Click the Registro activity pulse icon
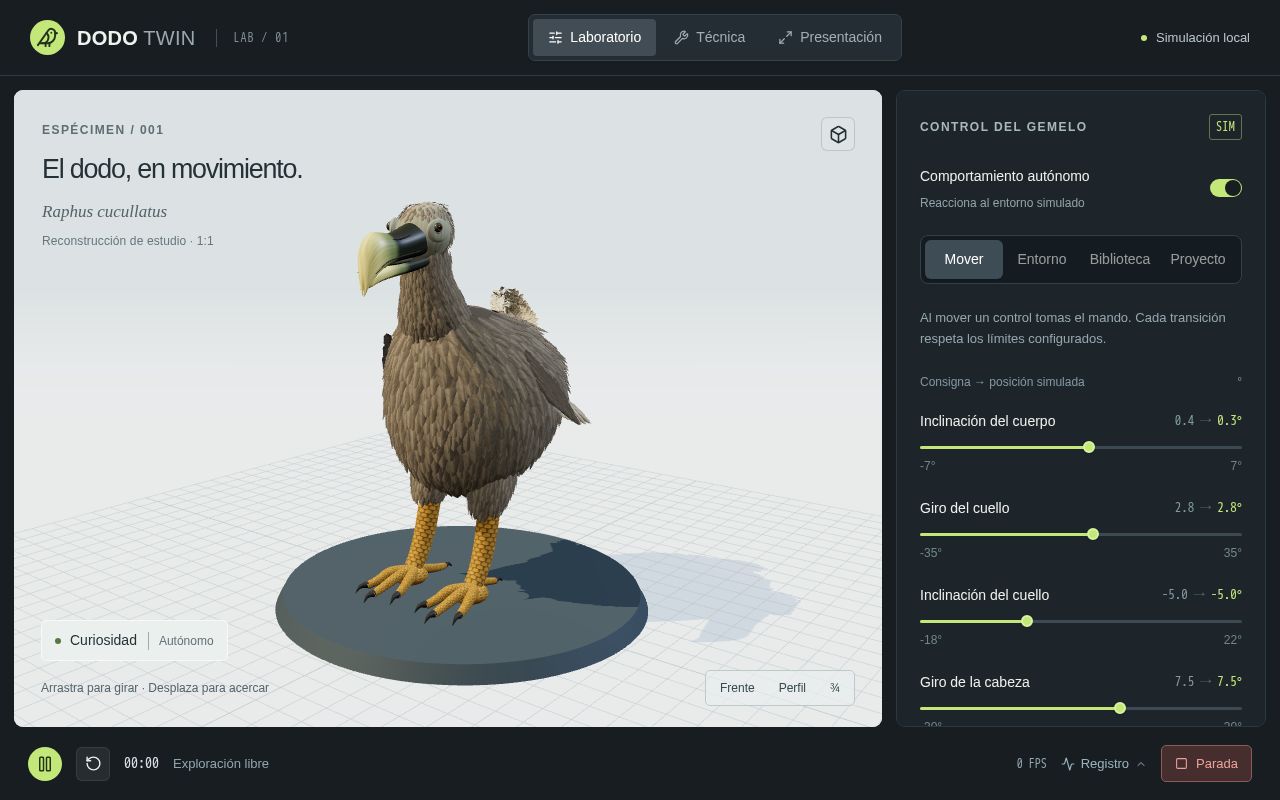This screenshot has width=1280, height=800. 1068,764
